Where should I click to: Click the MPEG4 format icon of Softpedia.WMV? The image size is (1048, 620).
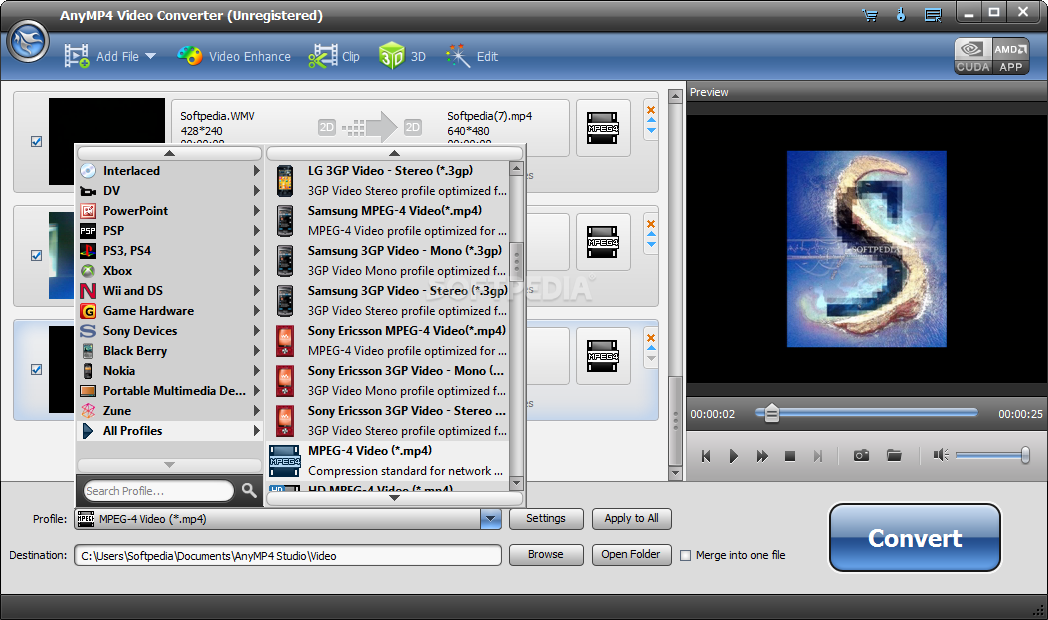603,128
